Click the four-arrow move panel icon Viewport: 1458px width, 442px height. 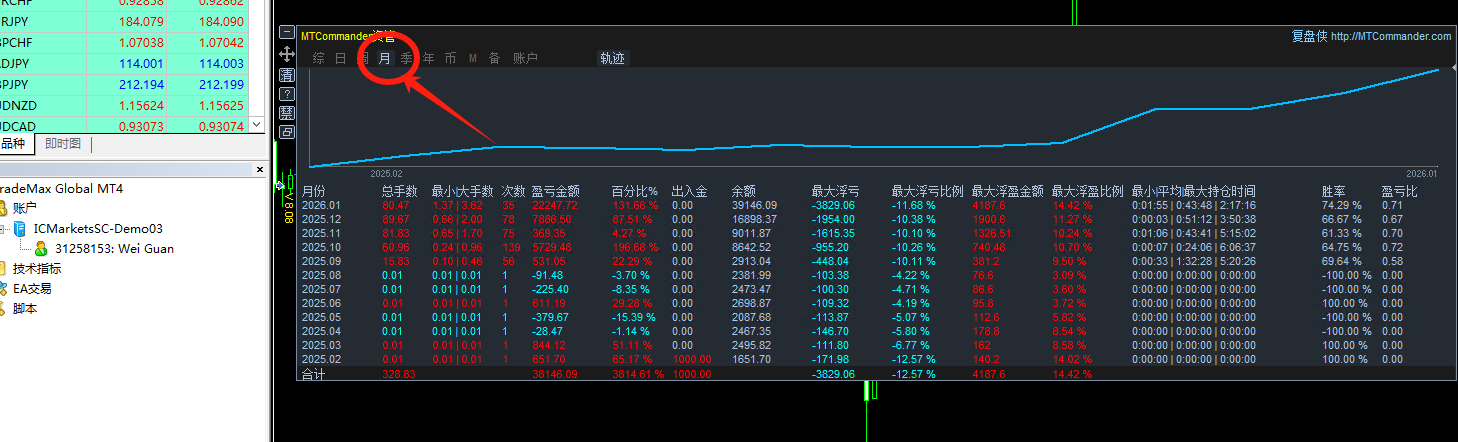click(x=287, y=55)
